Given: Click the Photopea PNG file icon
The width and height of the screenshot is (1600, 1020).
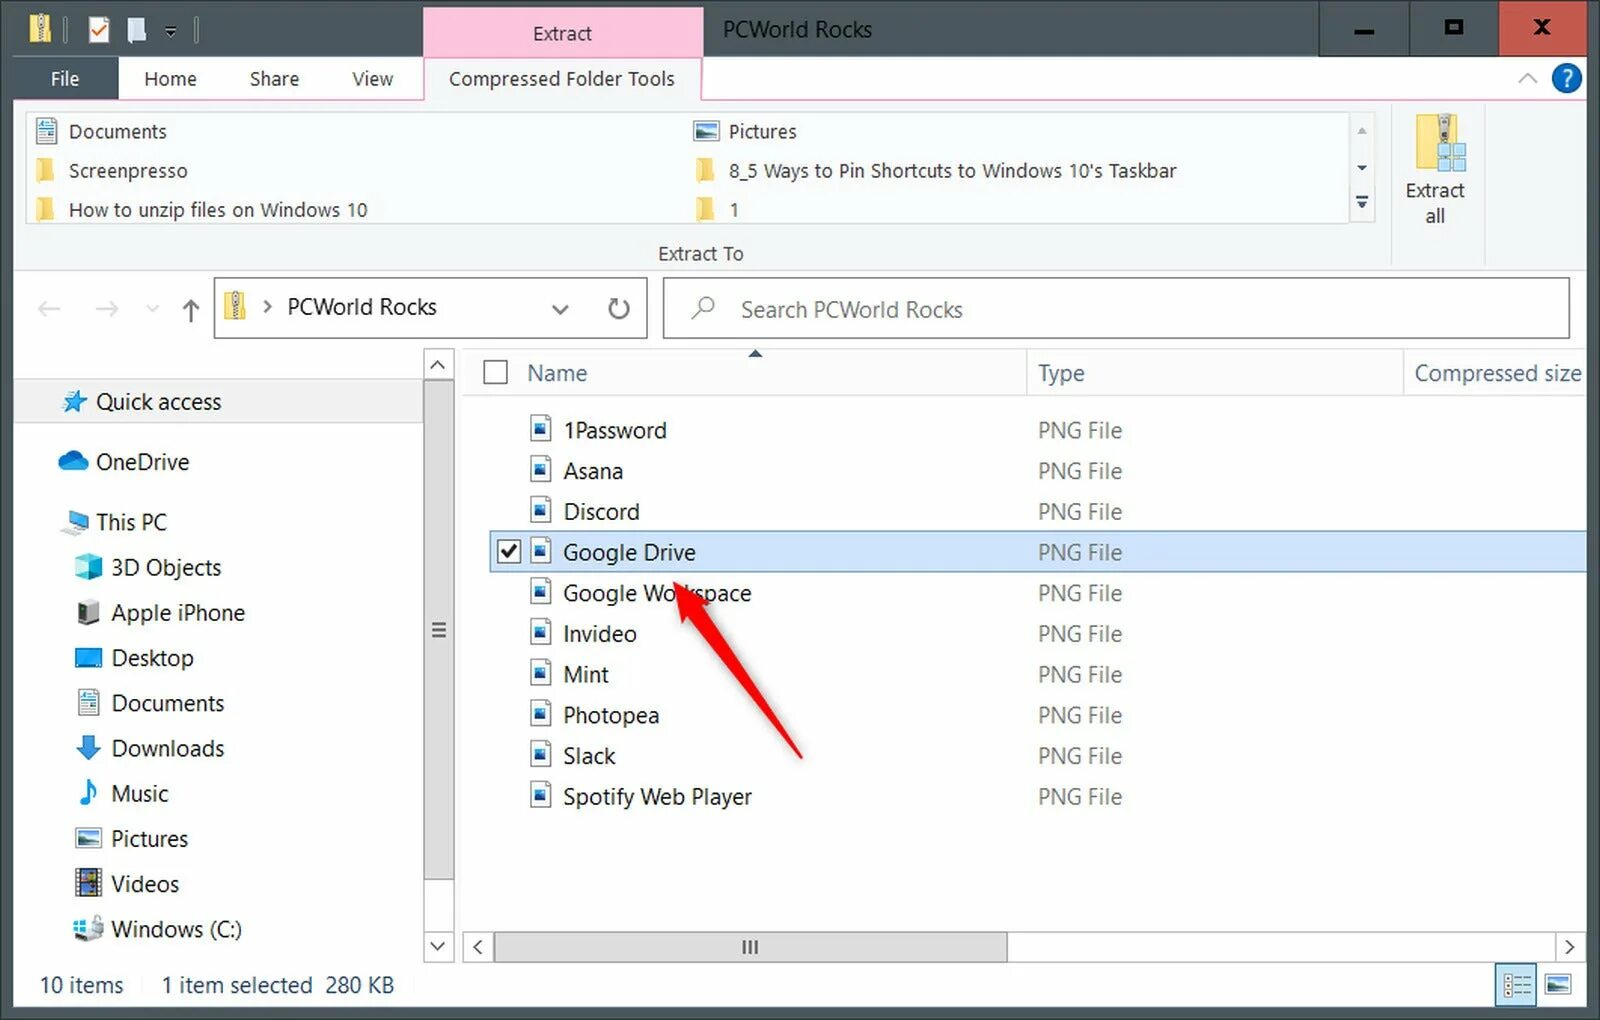Looking at the screenshot, I should 540,714.
